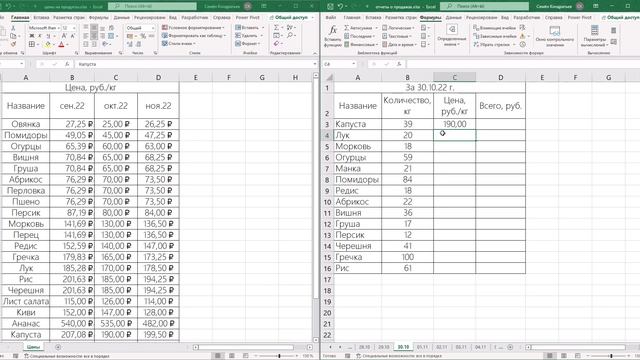Toggle Center horizontal alignment in left window

94,36
